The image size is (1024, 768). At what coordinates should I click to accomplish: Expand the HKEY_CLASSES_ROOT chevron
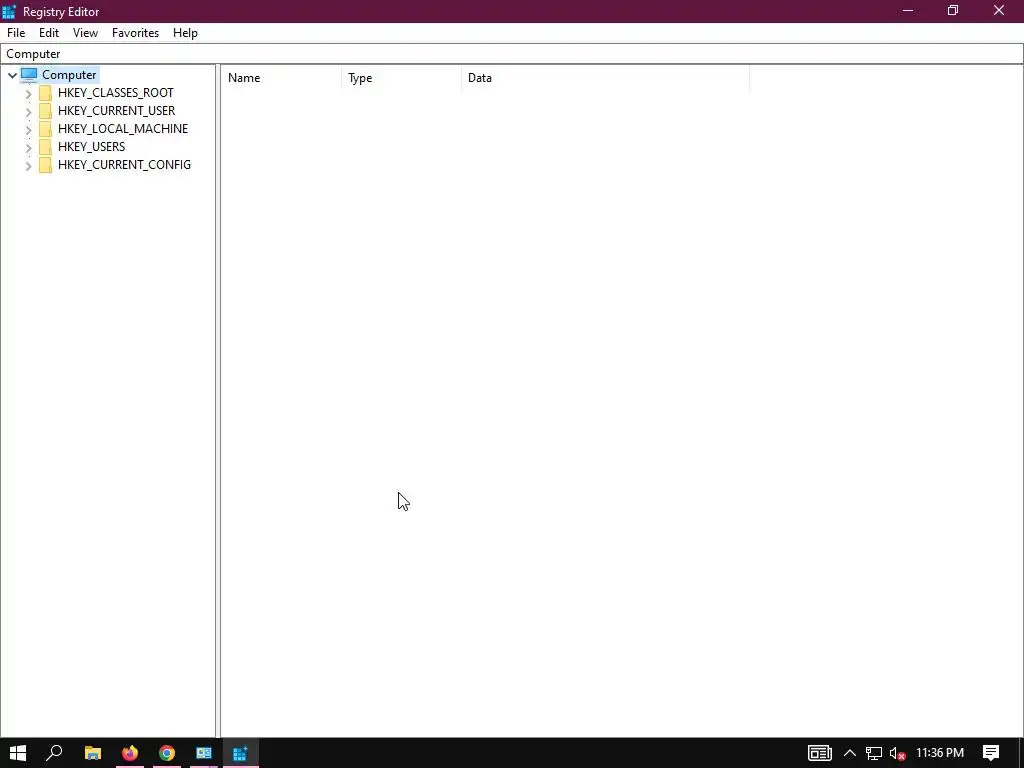(x=28, y=93)
